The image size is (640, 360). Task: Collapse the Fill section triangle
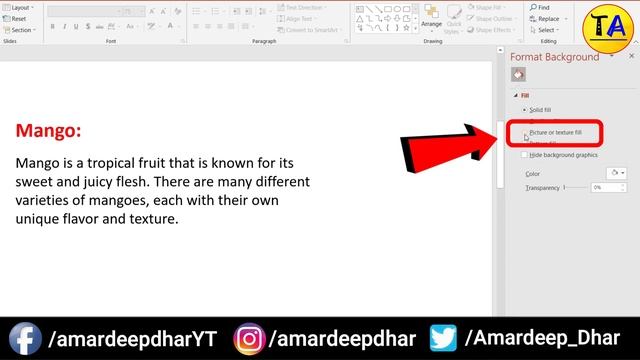coord(516,95)
